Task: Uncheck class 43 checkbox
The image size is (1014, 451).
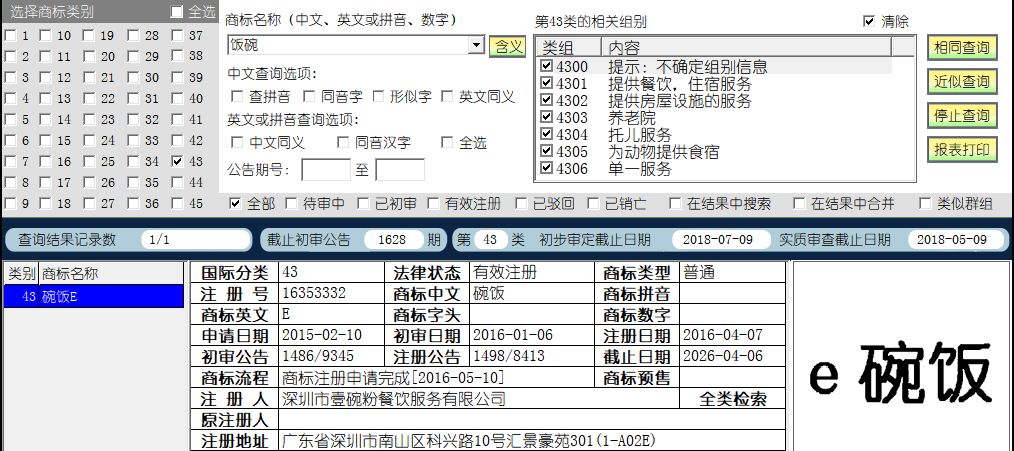Action: point(177,161)
